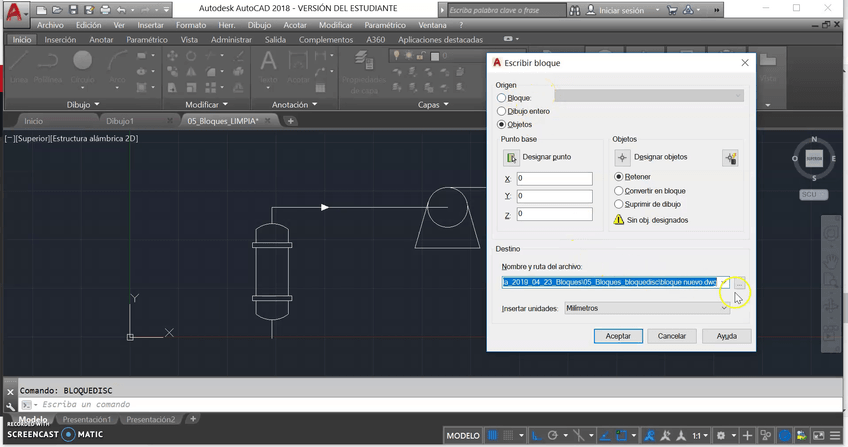Click the Designar punto pick-point icon

pyautogui.click(x=511, y=158)
